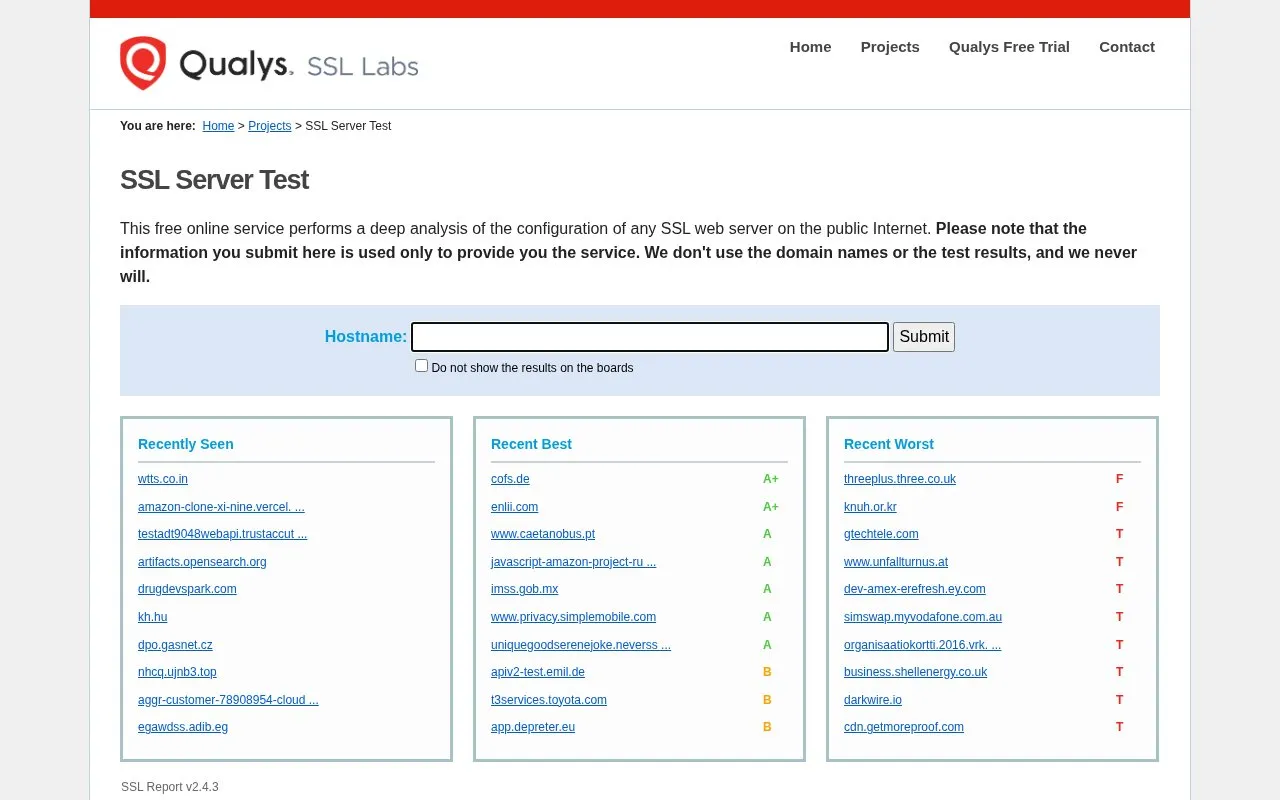Image resolution: width=1280 pixels, height=800 pixels.
Task: Open imss.gob.mx result
Action: (524, 589)
